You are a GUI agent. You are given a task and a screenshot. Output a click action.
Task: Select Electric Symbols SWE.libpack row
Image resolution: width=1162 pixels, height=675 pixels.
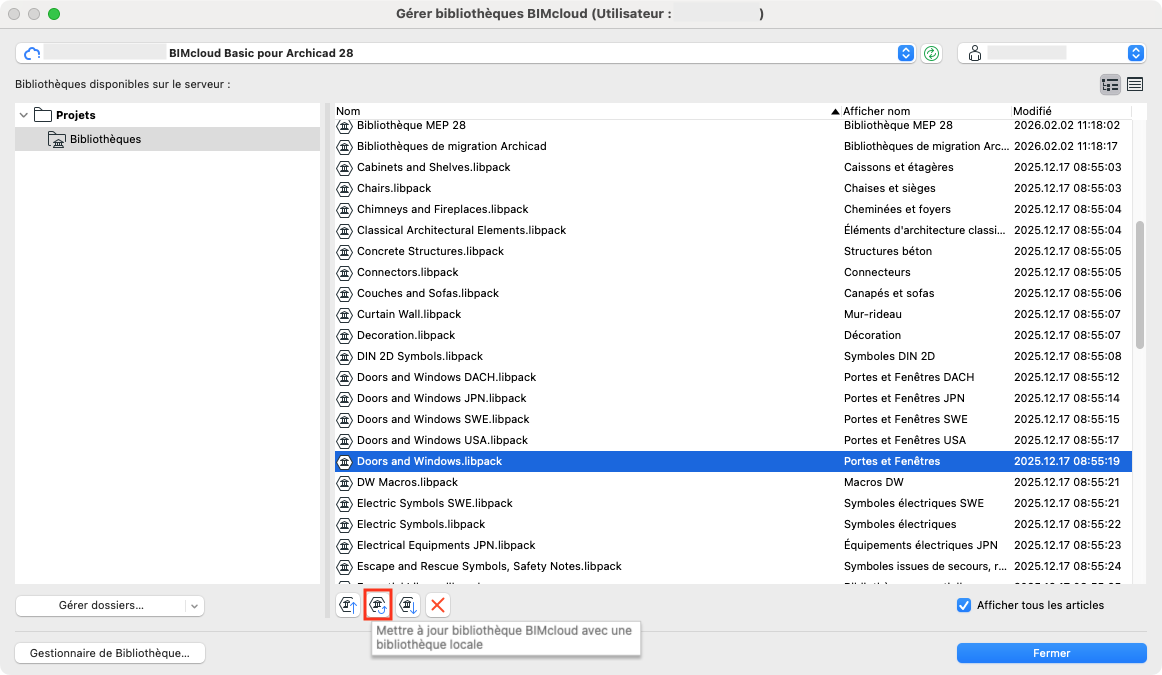point(733,503)
